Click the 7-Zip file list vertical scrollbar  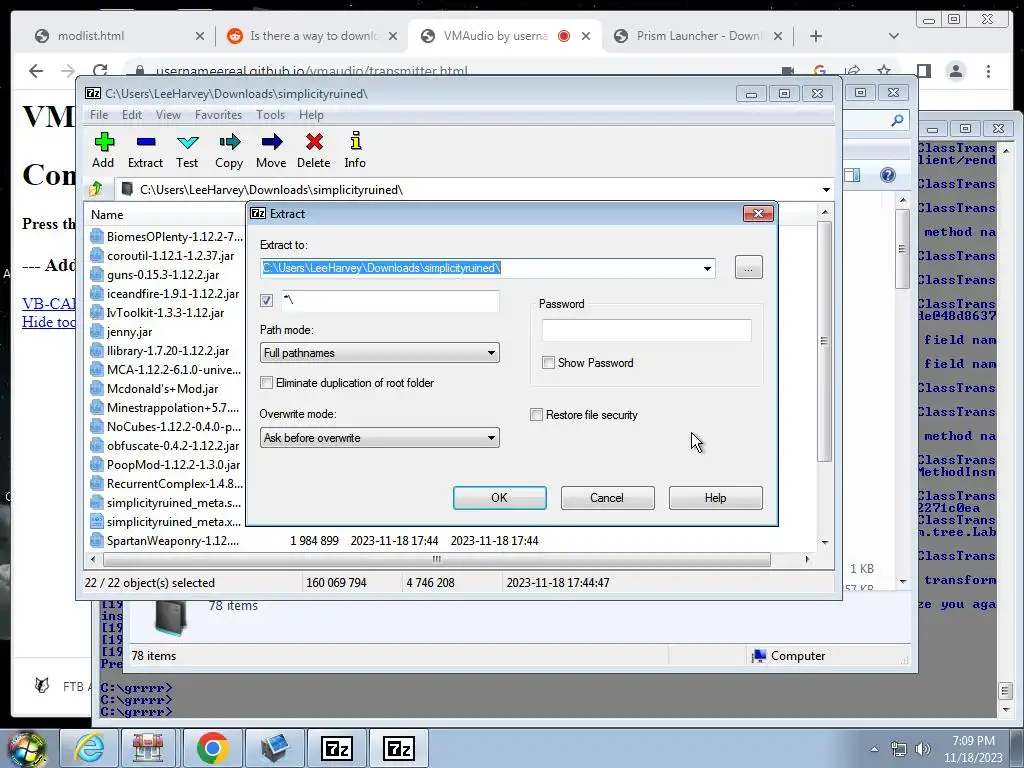point(825,342)
